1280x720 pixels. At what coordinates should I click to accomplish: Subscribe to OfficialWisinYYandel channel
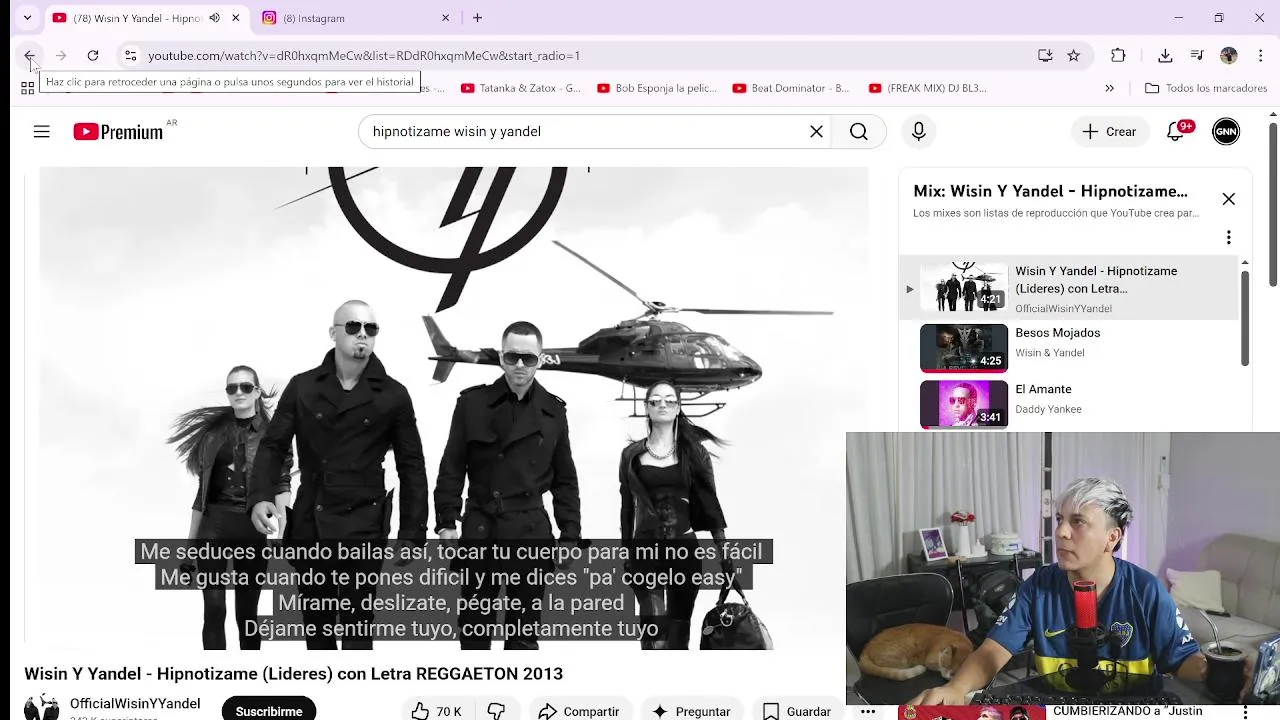click(x=269, y=711)
